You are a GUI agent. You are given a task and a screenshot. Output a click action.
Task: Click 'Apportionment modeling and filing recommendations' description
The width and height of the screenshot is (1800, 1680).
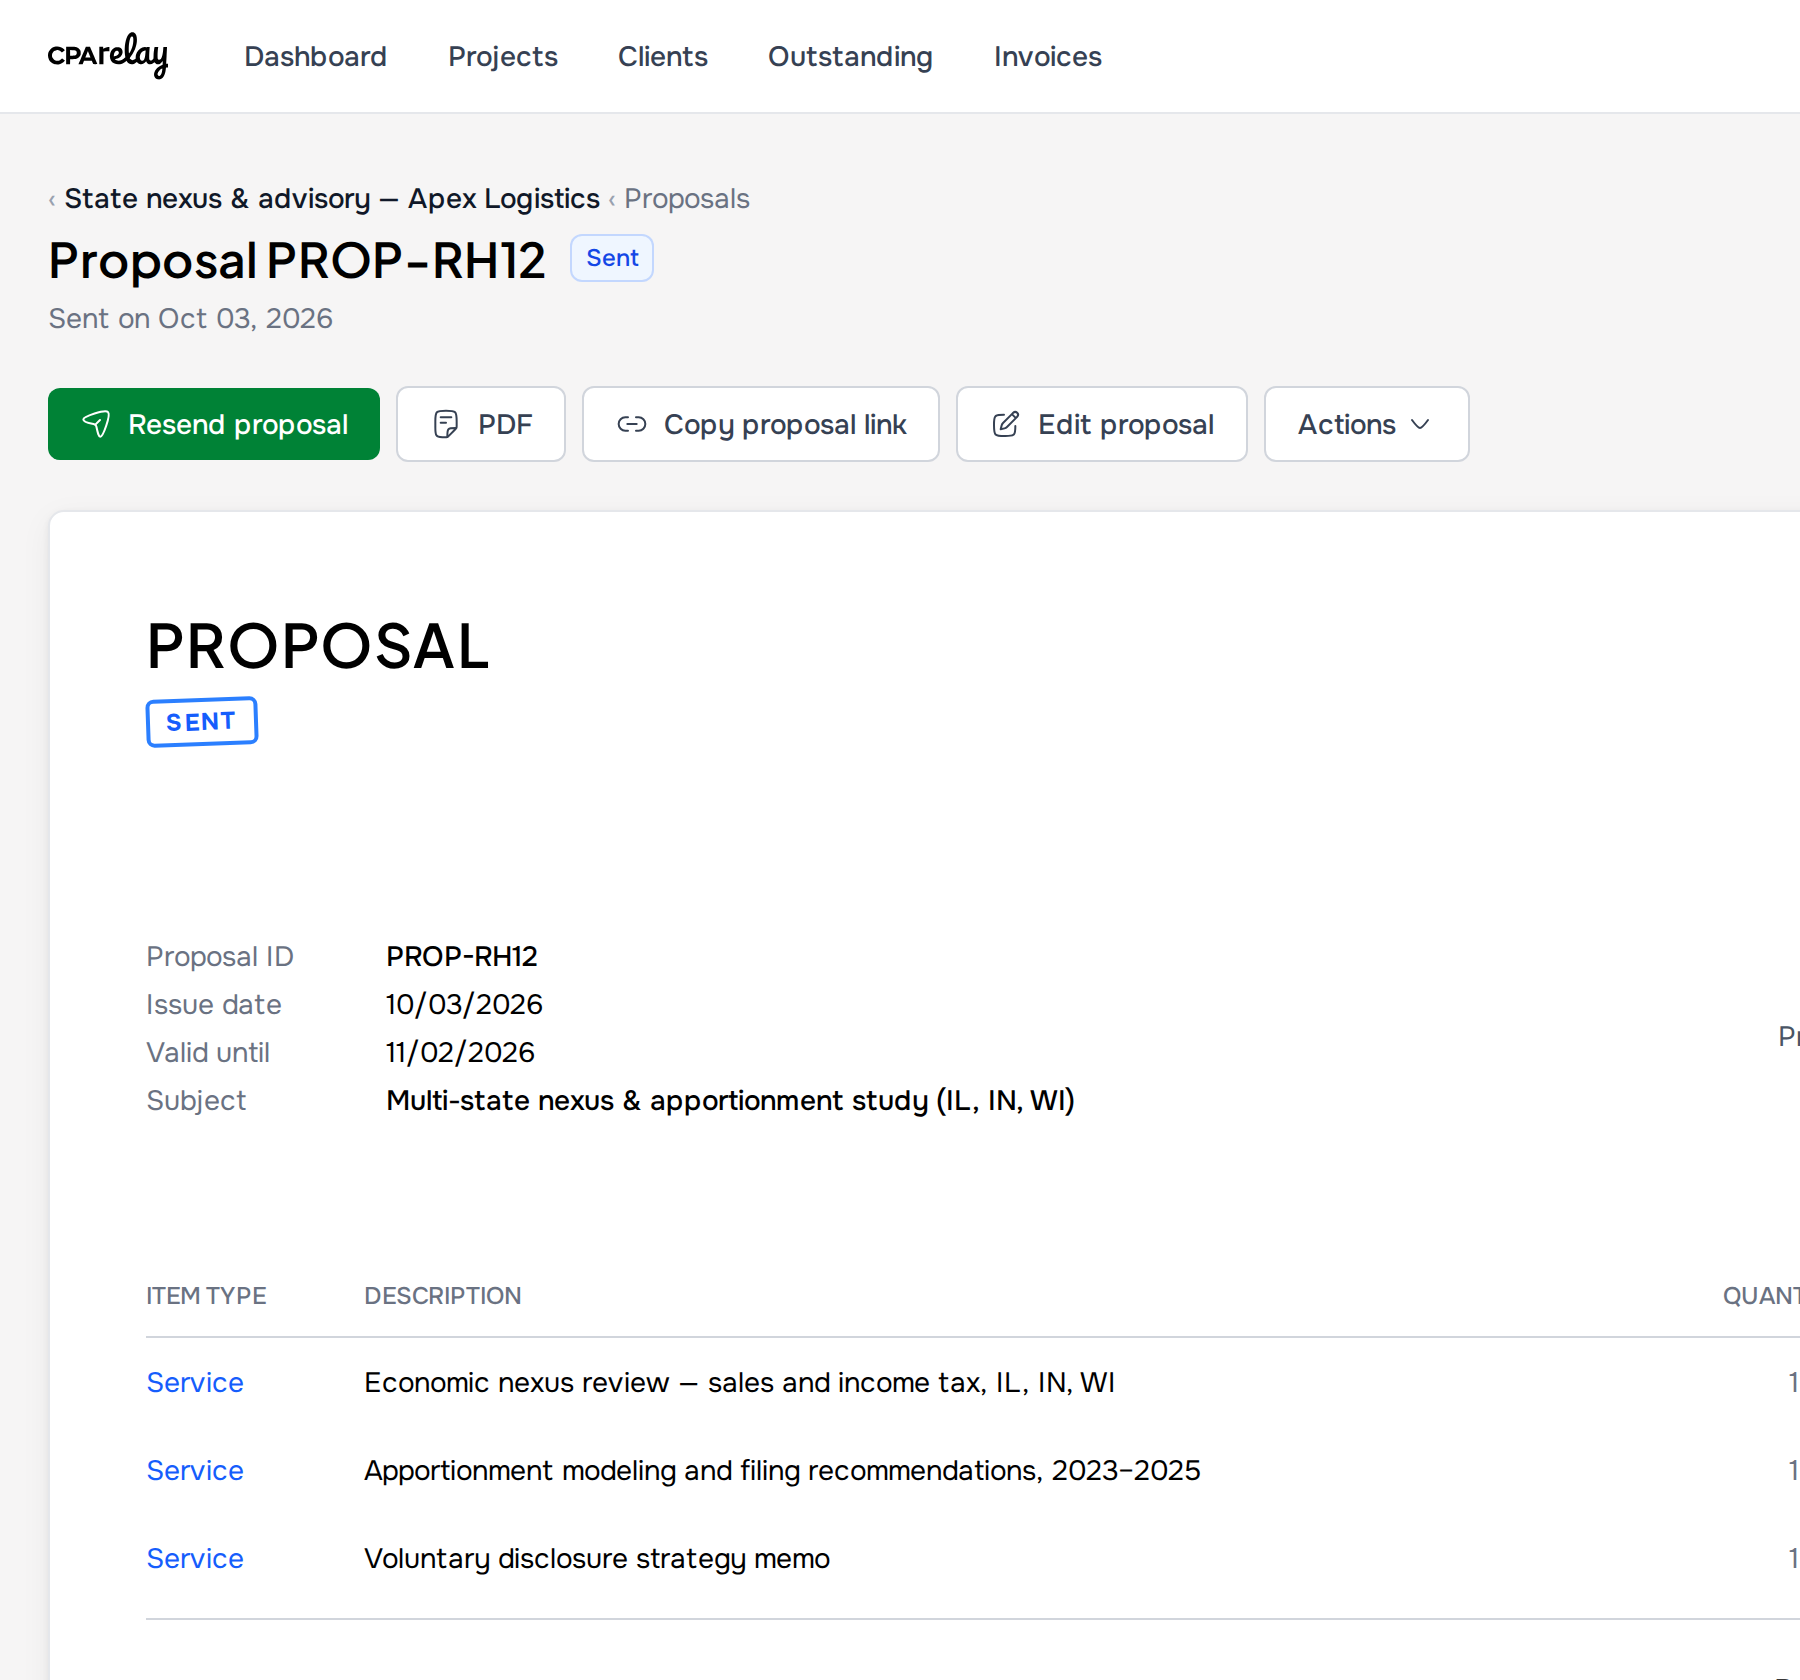click(782, 1470)
